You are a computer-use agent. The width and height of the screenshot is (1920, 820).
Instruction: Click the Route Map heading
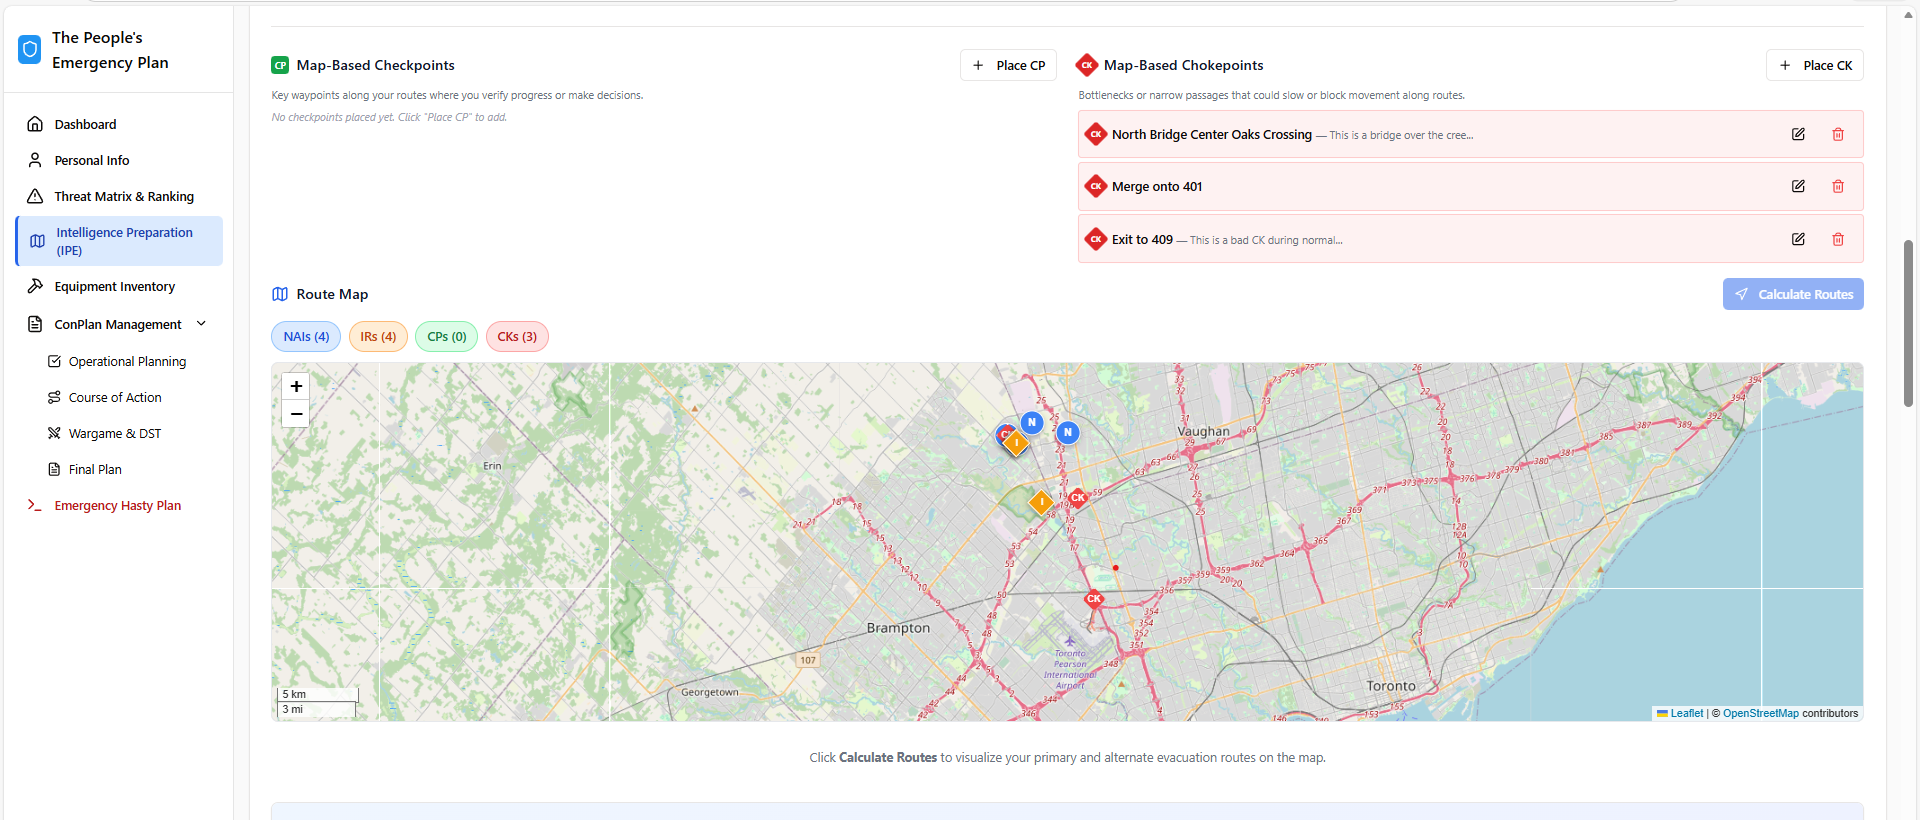click(332, 294)
